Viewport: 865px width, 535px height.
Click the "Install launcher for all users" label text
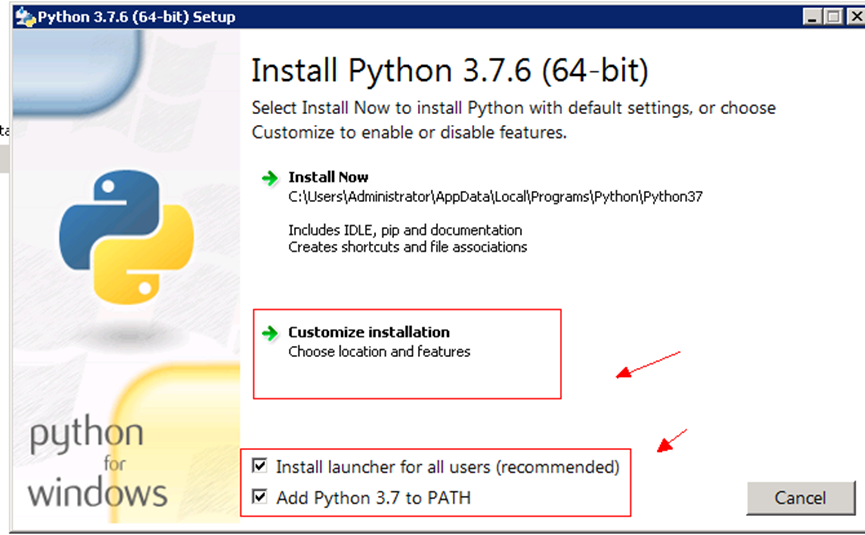point(447,467)
